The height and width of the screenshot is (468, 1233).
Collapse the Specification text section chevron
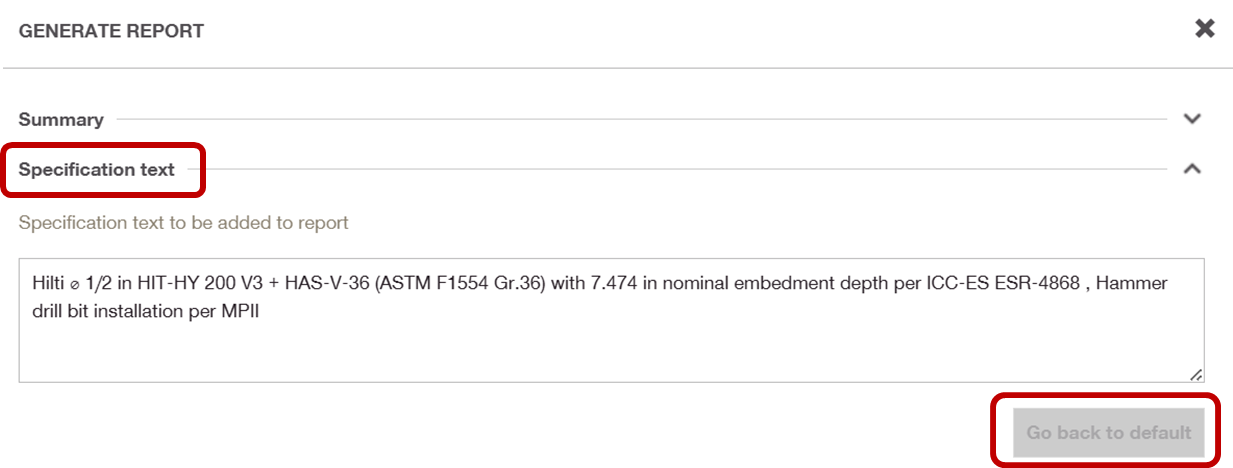pyautogui.click(x=1191, y=169)
